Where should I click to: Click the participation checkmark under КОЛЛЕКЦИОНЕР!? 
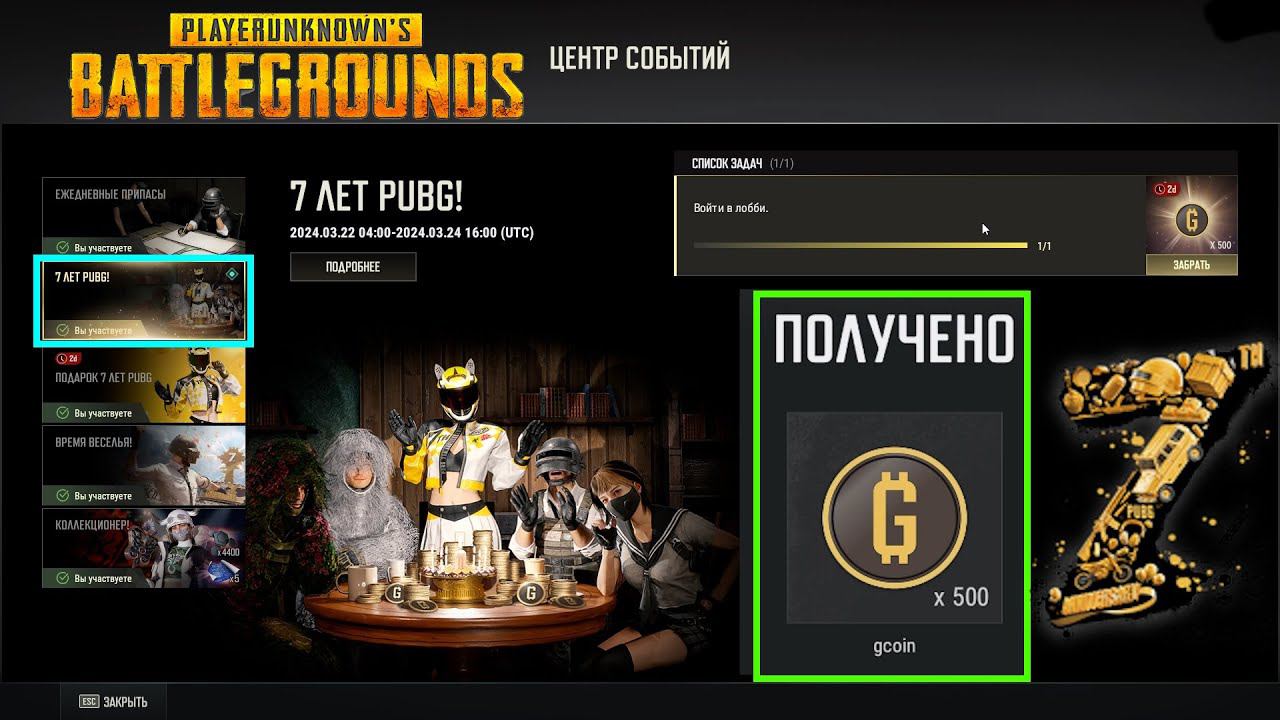62,579
